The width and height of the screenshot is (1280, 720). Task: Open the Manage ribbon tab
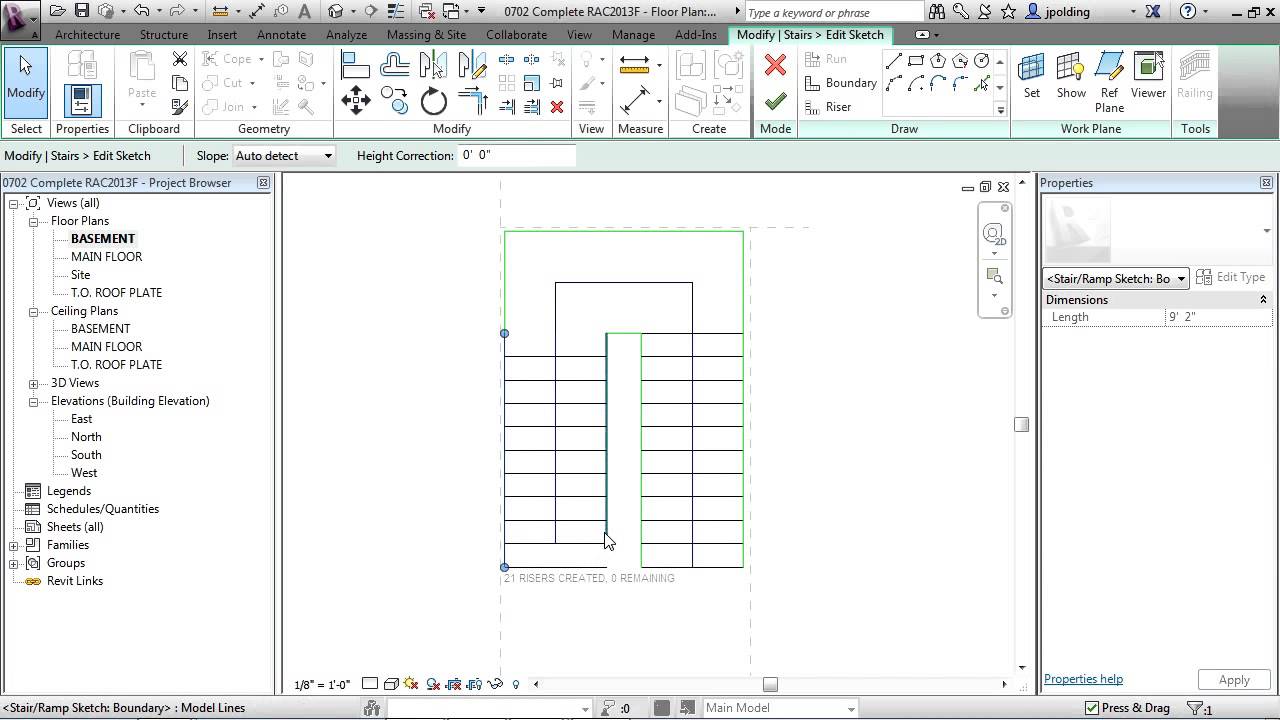pyautogui.click(x=633, y=34)
